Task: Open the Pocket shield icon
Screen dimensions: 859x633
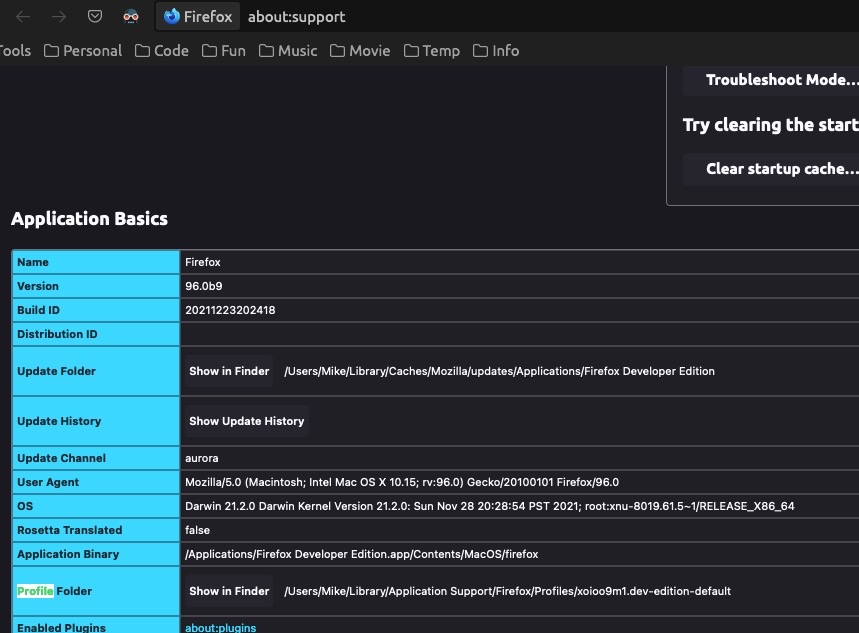Action: (x=95, y=16)
